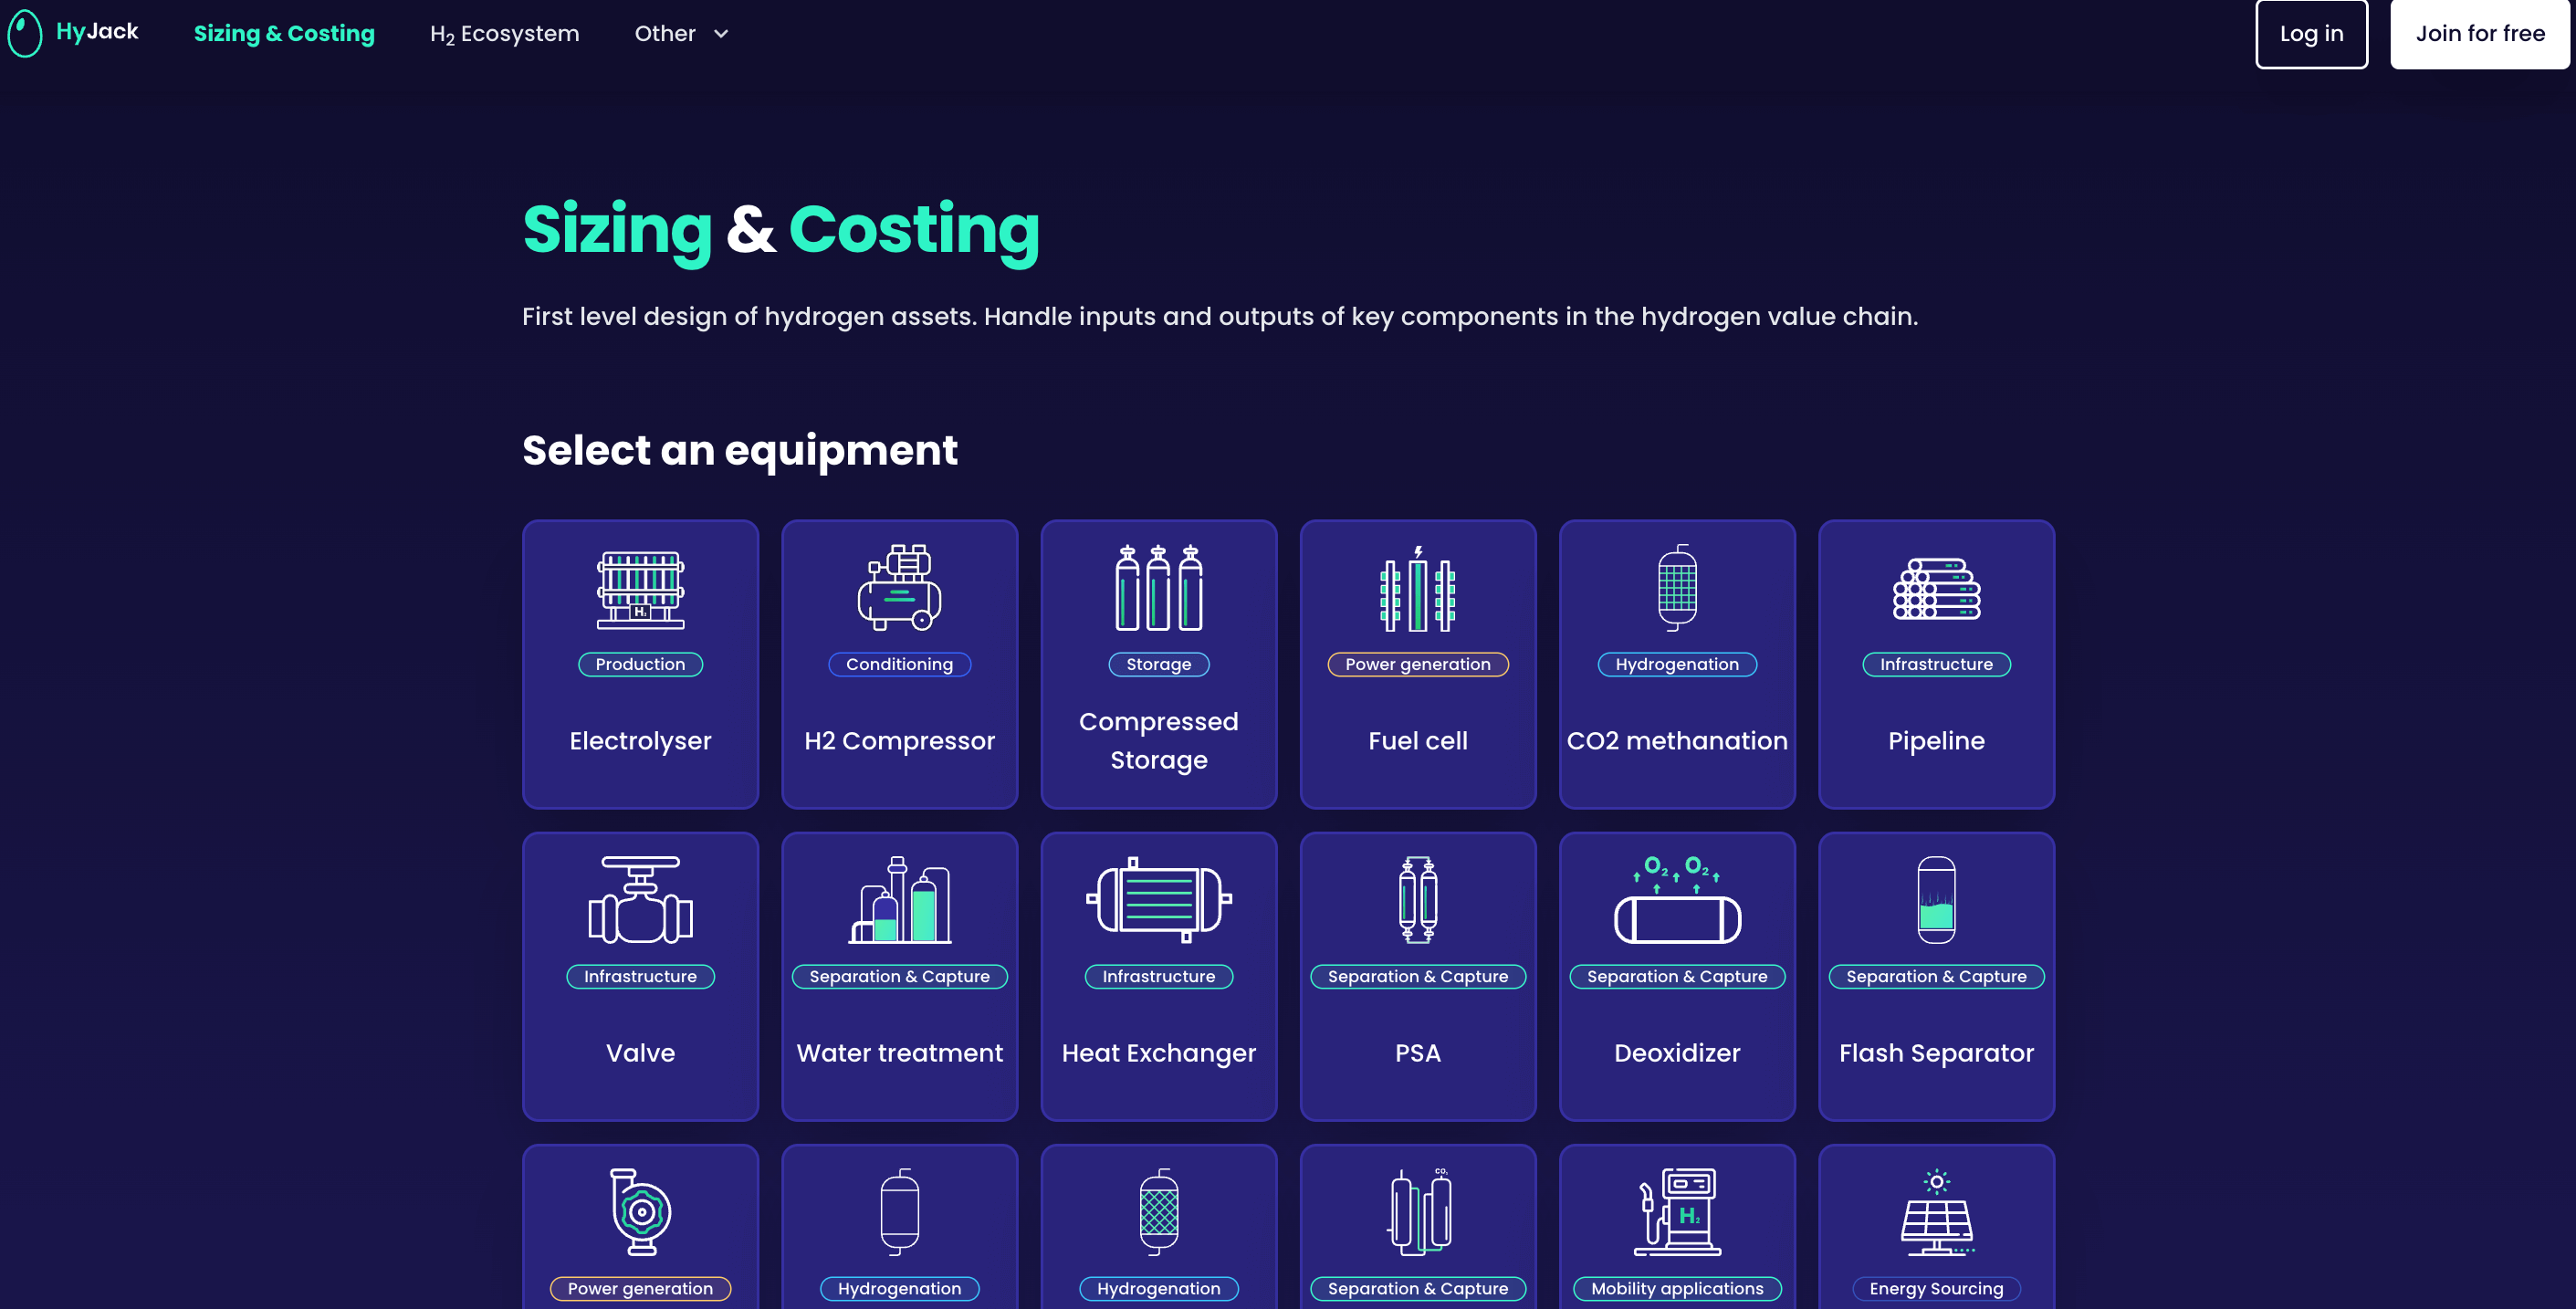Select the CO2 methanation card title
The width and height of the screenshot is (2576, 1309).
point(1677,741)
